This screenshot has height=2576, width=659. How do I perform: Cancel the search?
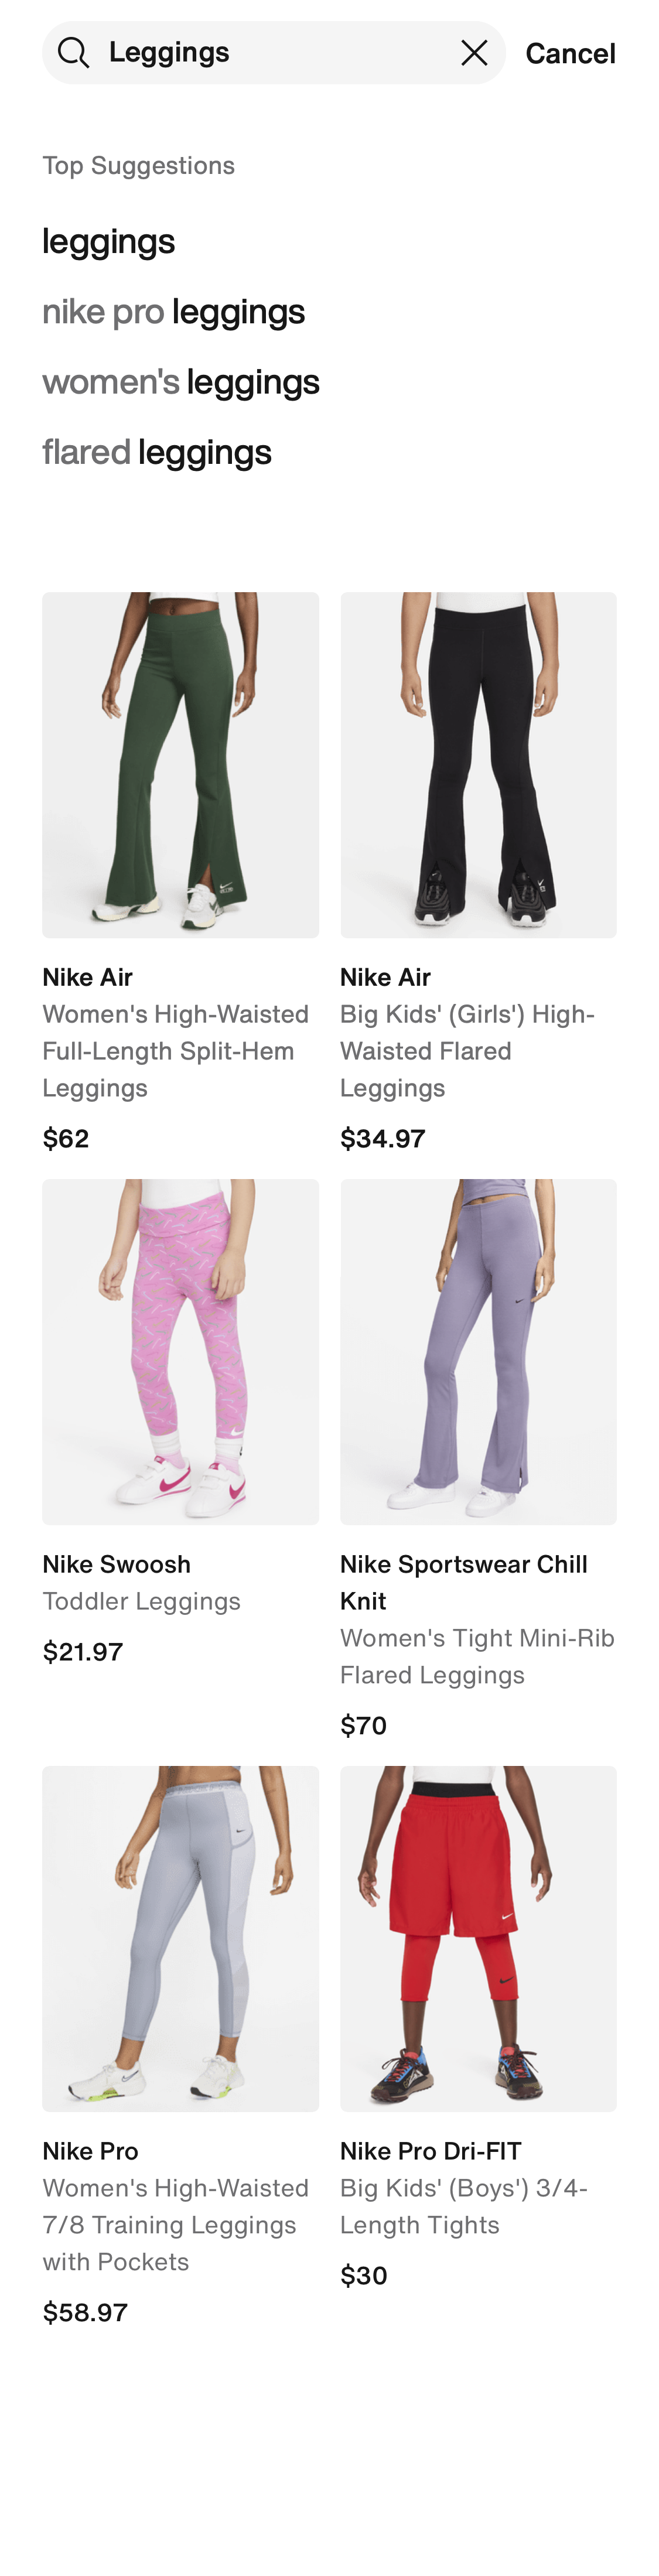pyautogui.click(x=570, y=53)
